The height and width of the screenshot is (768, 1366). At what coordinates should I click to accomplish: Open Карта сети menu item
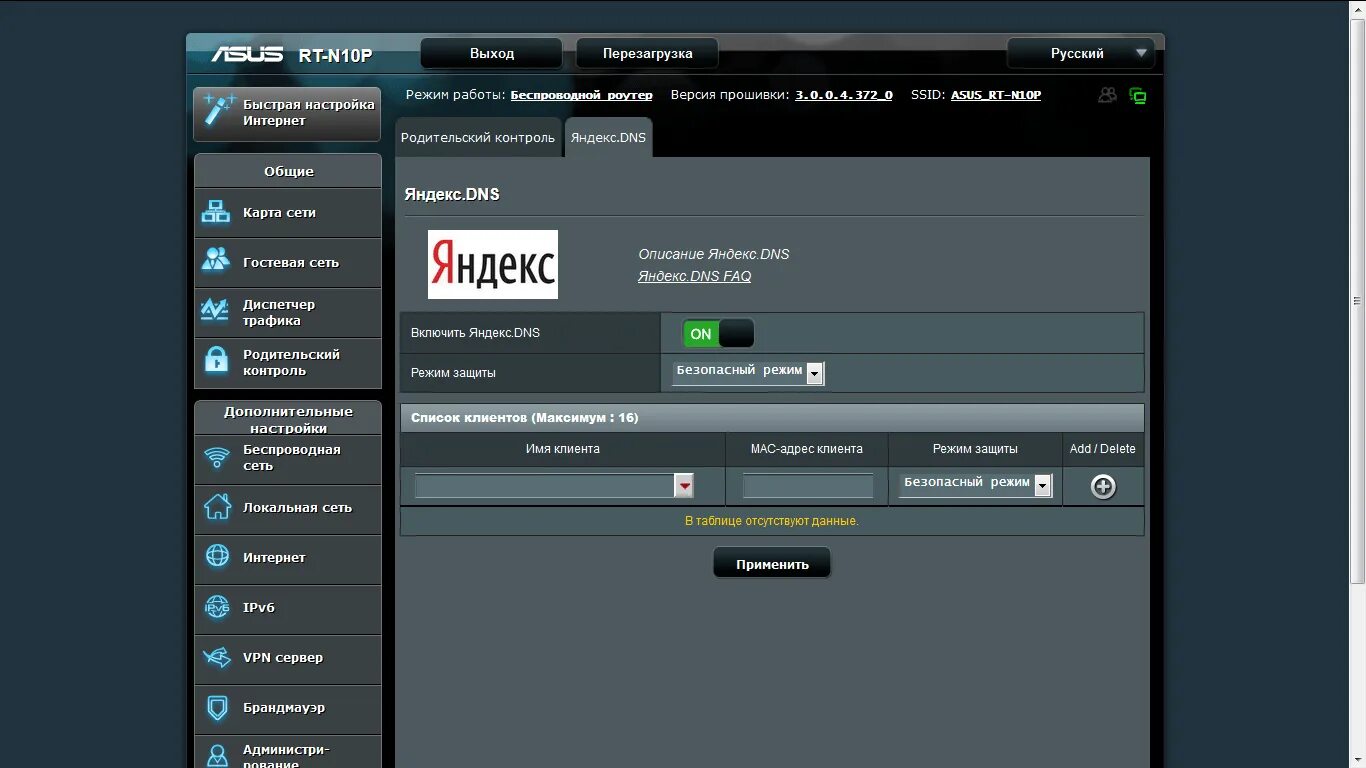288,213
